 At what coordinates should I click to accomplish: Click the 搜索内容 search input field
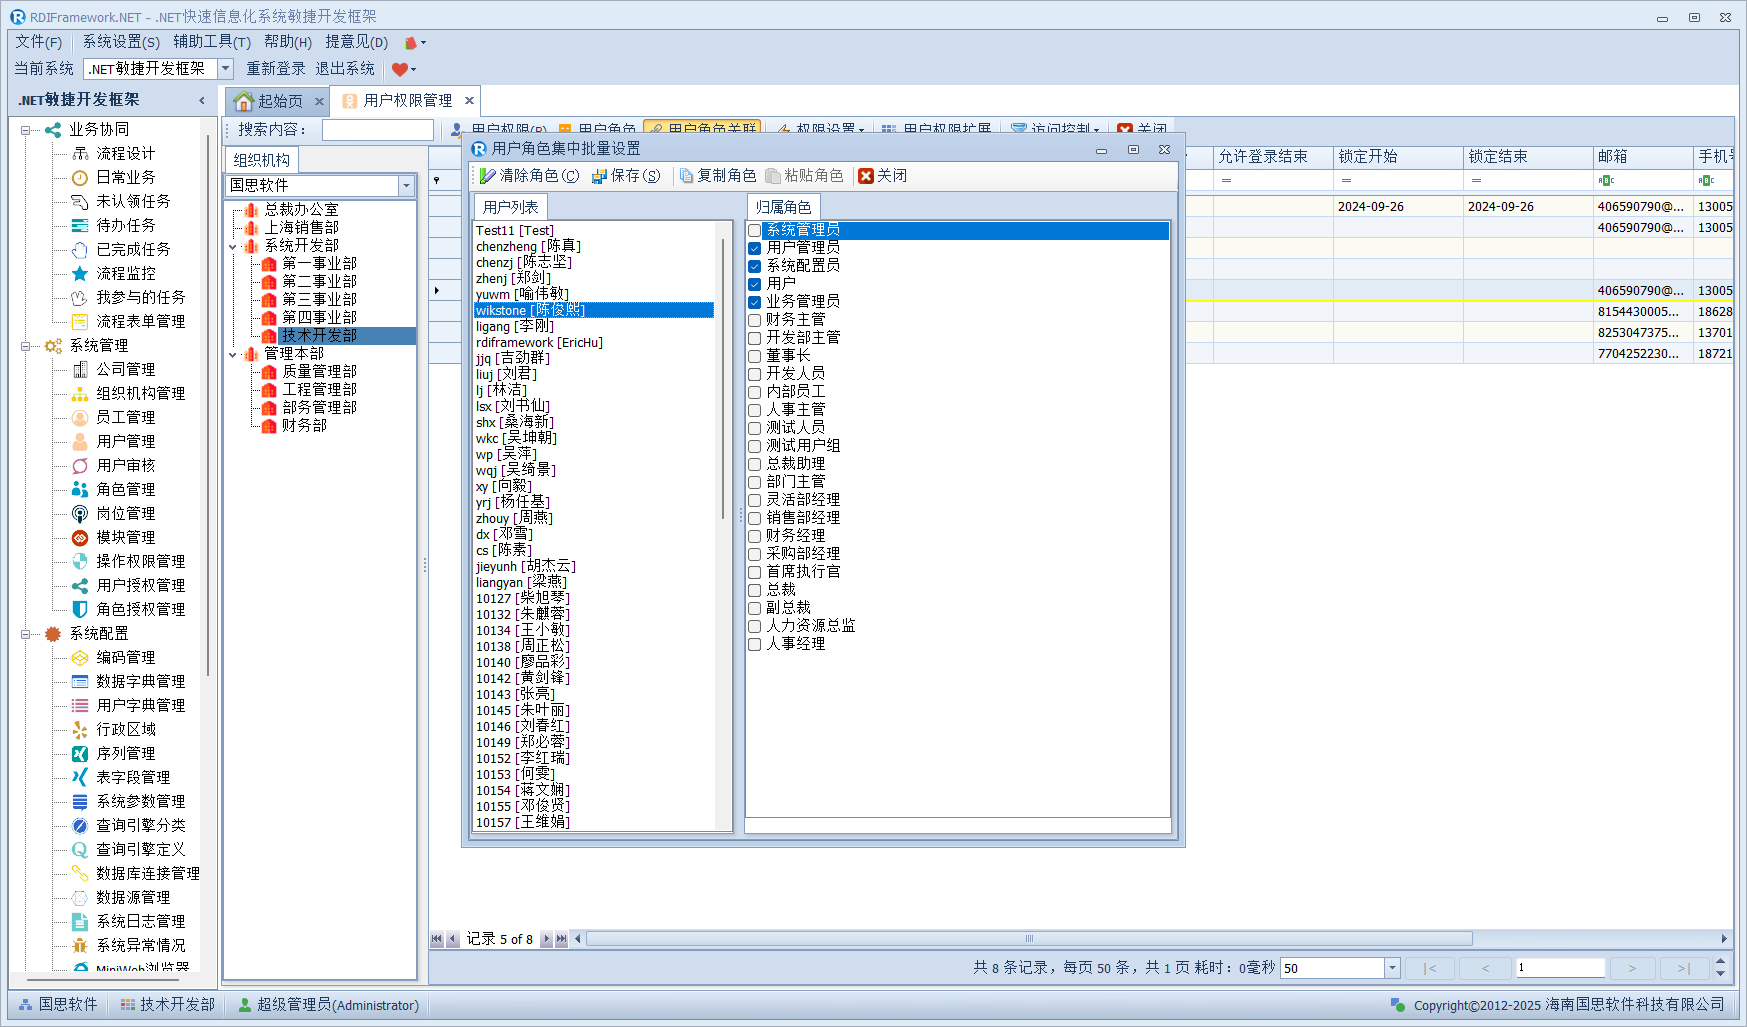(377, 130)
